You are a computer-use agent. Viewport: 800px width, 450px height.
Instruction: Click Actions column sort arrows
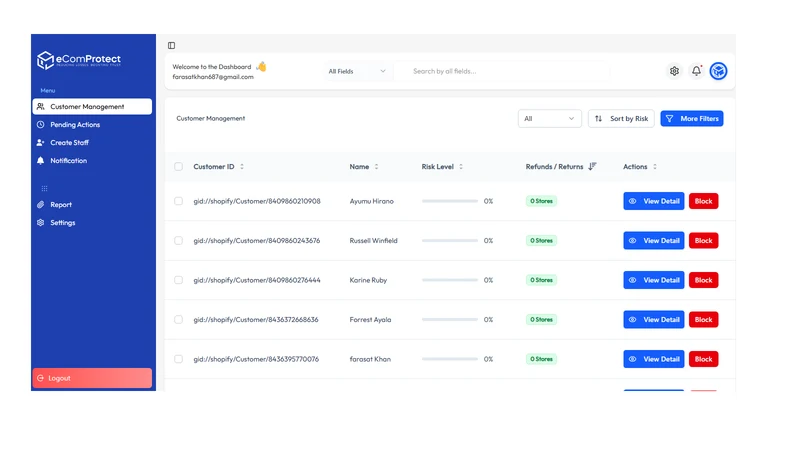tap(655, 167)
